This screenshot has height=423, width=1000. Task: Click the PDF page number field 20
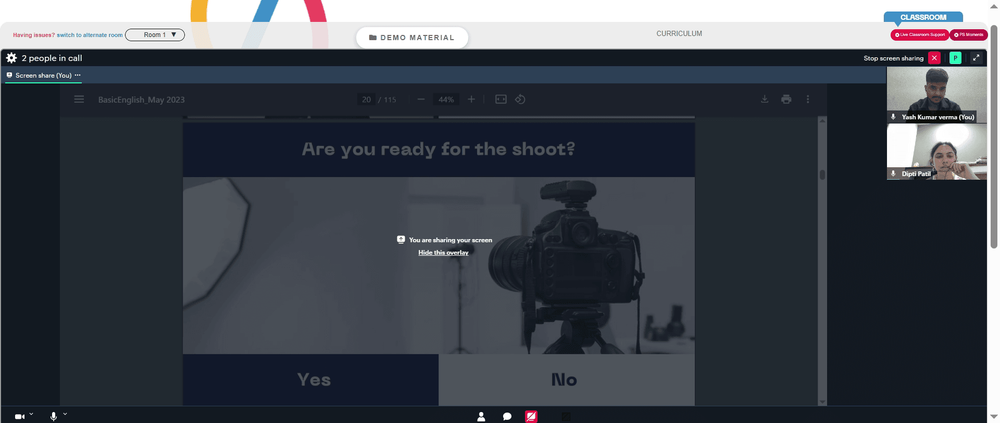point(366,100)
